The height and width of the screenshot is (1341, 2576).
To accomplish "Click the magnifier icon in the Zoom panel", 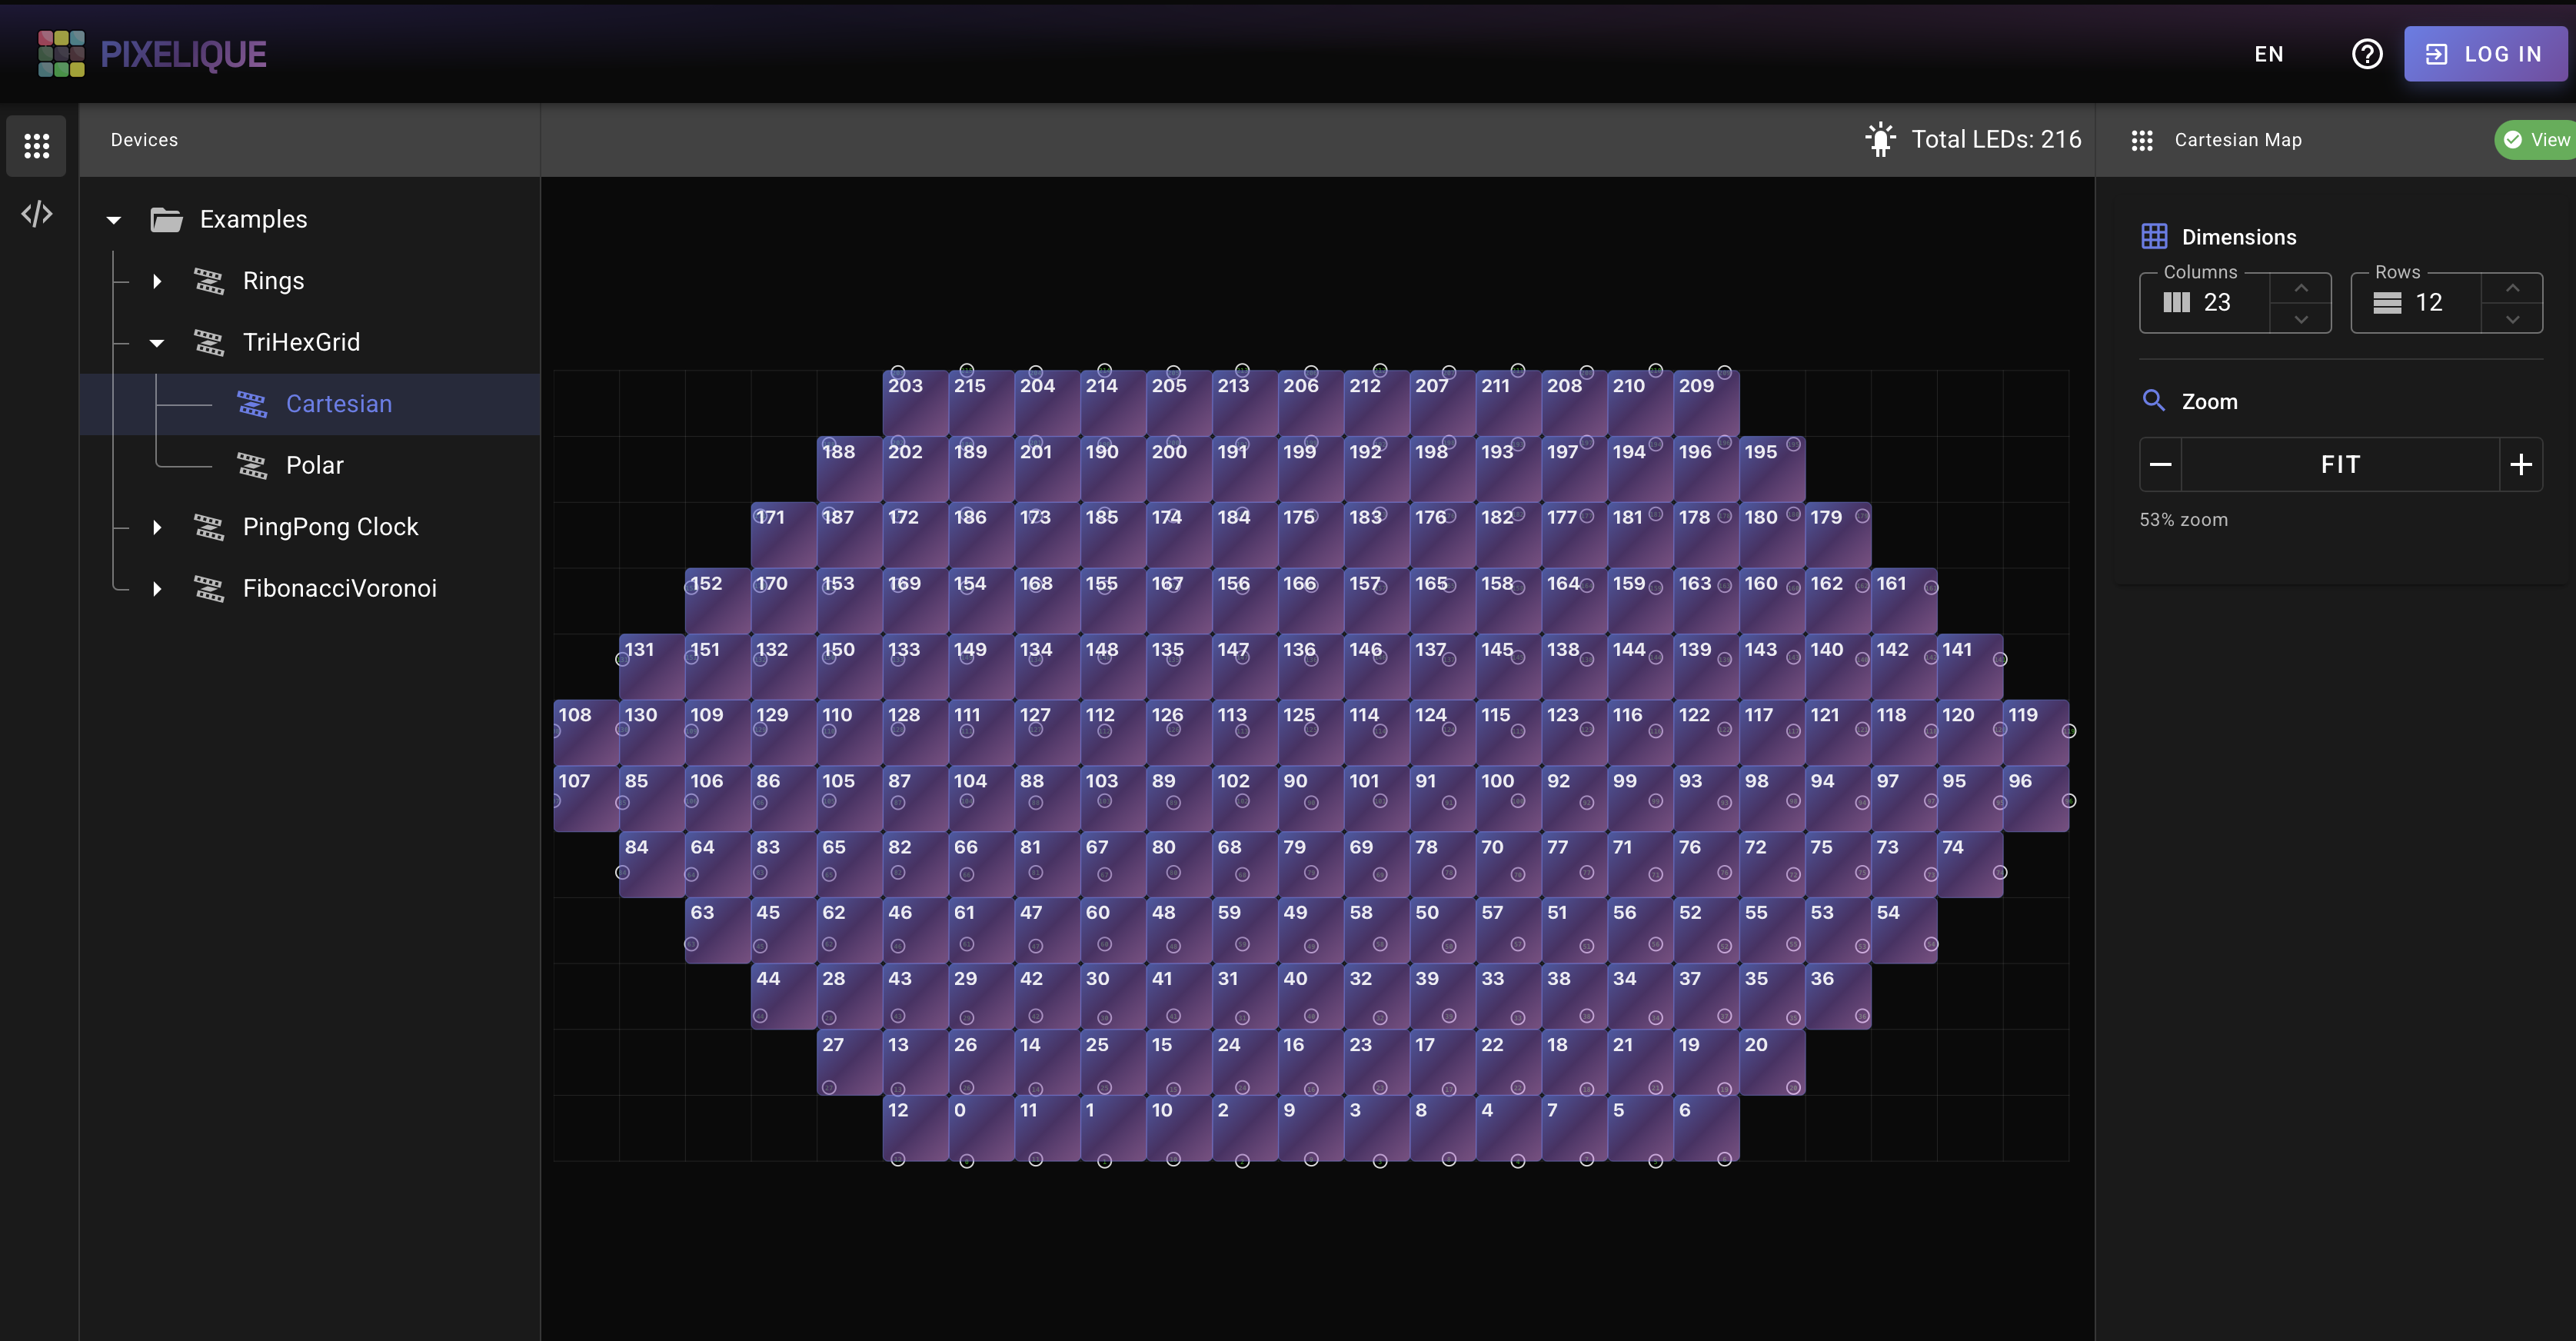I will [2154, 400].
